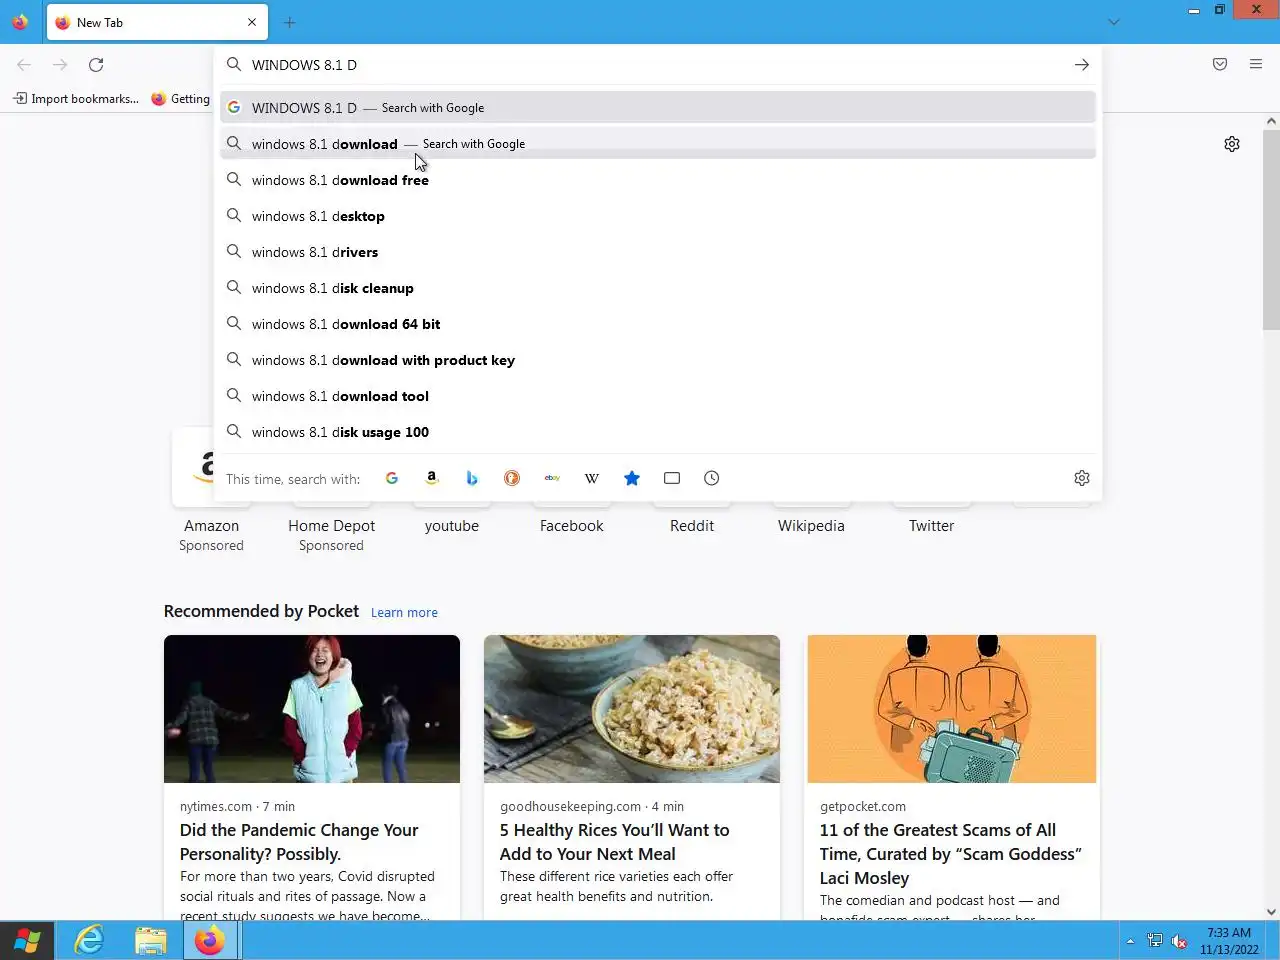
Task: Choose suggestion WINDOWS 8.1 D Search with Google
Action: click(x=658, y=107)
